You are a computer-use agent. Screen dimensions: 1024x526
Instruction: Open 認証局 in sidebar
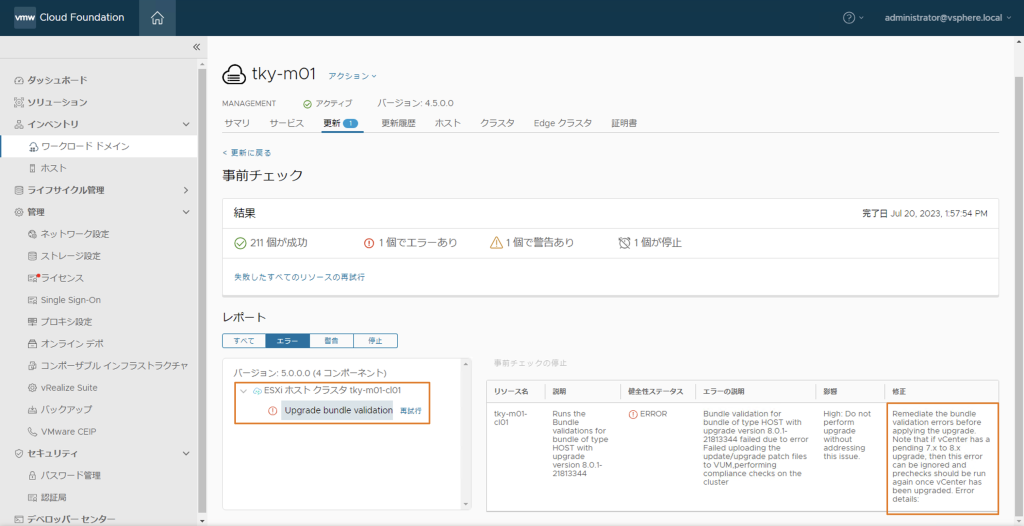tap(54, 497)
